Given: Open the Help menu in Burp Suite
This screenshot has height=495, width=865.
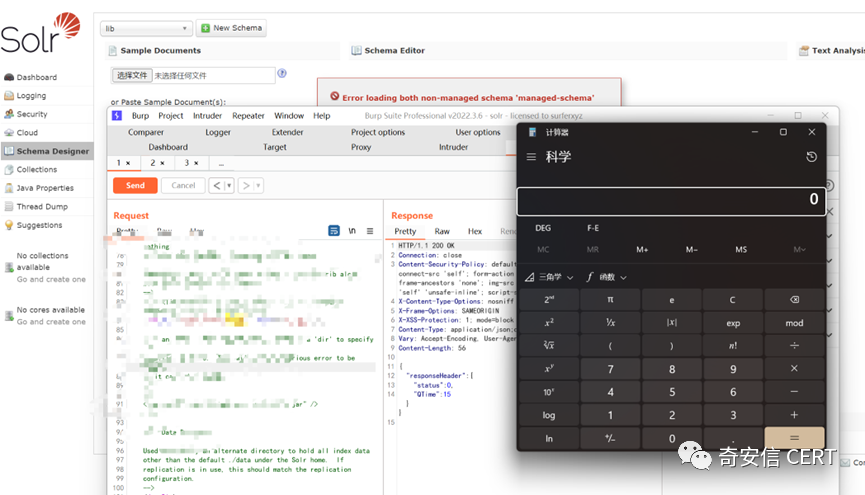Looking at the screenshot, I should [322, 116].
